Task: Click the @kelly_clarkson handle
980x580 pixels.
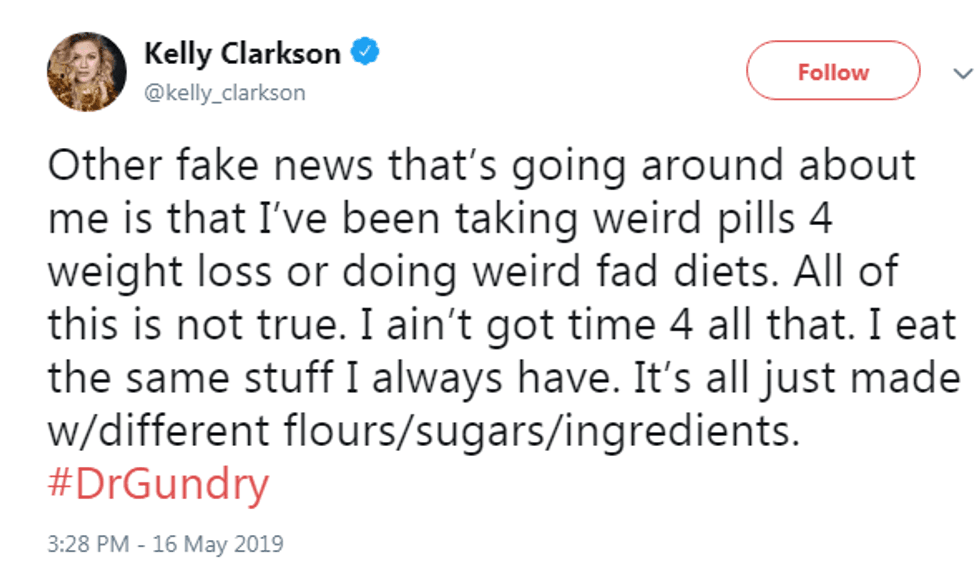Action: coord(225,93)
